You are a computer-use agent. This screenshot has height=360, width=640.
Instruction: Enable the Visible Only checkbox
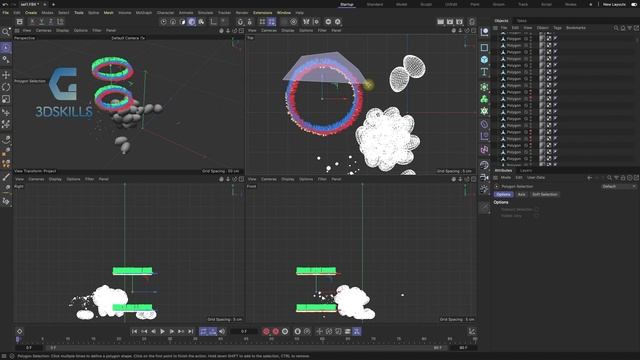536,216
